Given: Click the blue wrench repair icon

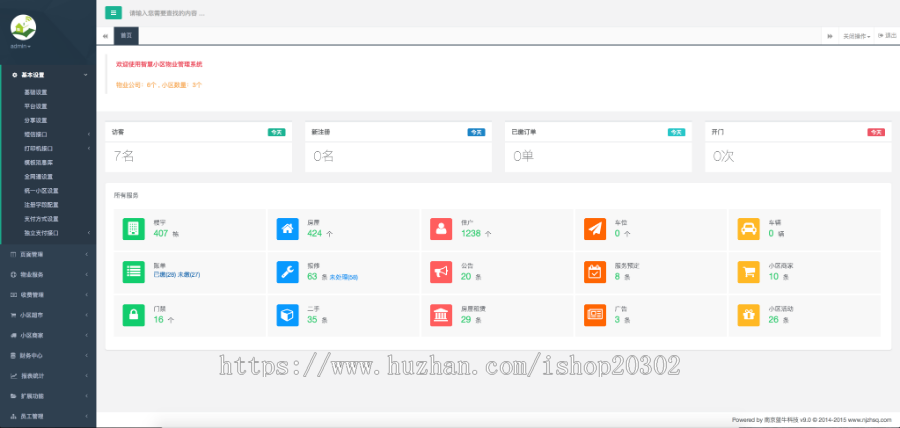Looking at the screenshot, I should (287, 272).
